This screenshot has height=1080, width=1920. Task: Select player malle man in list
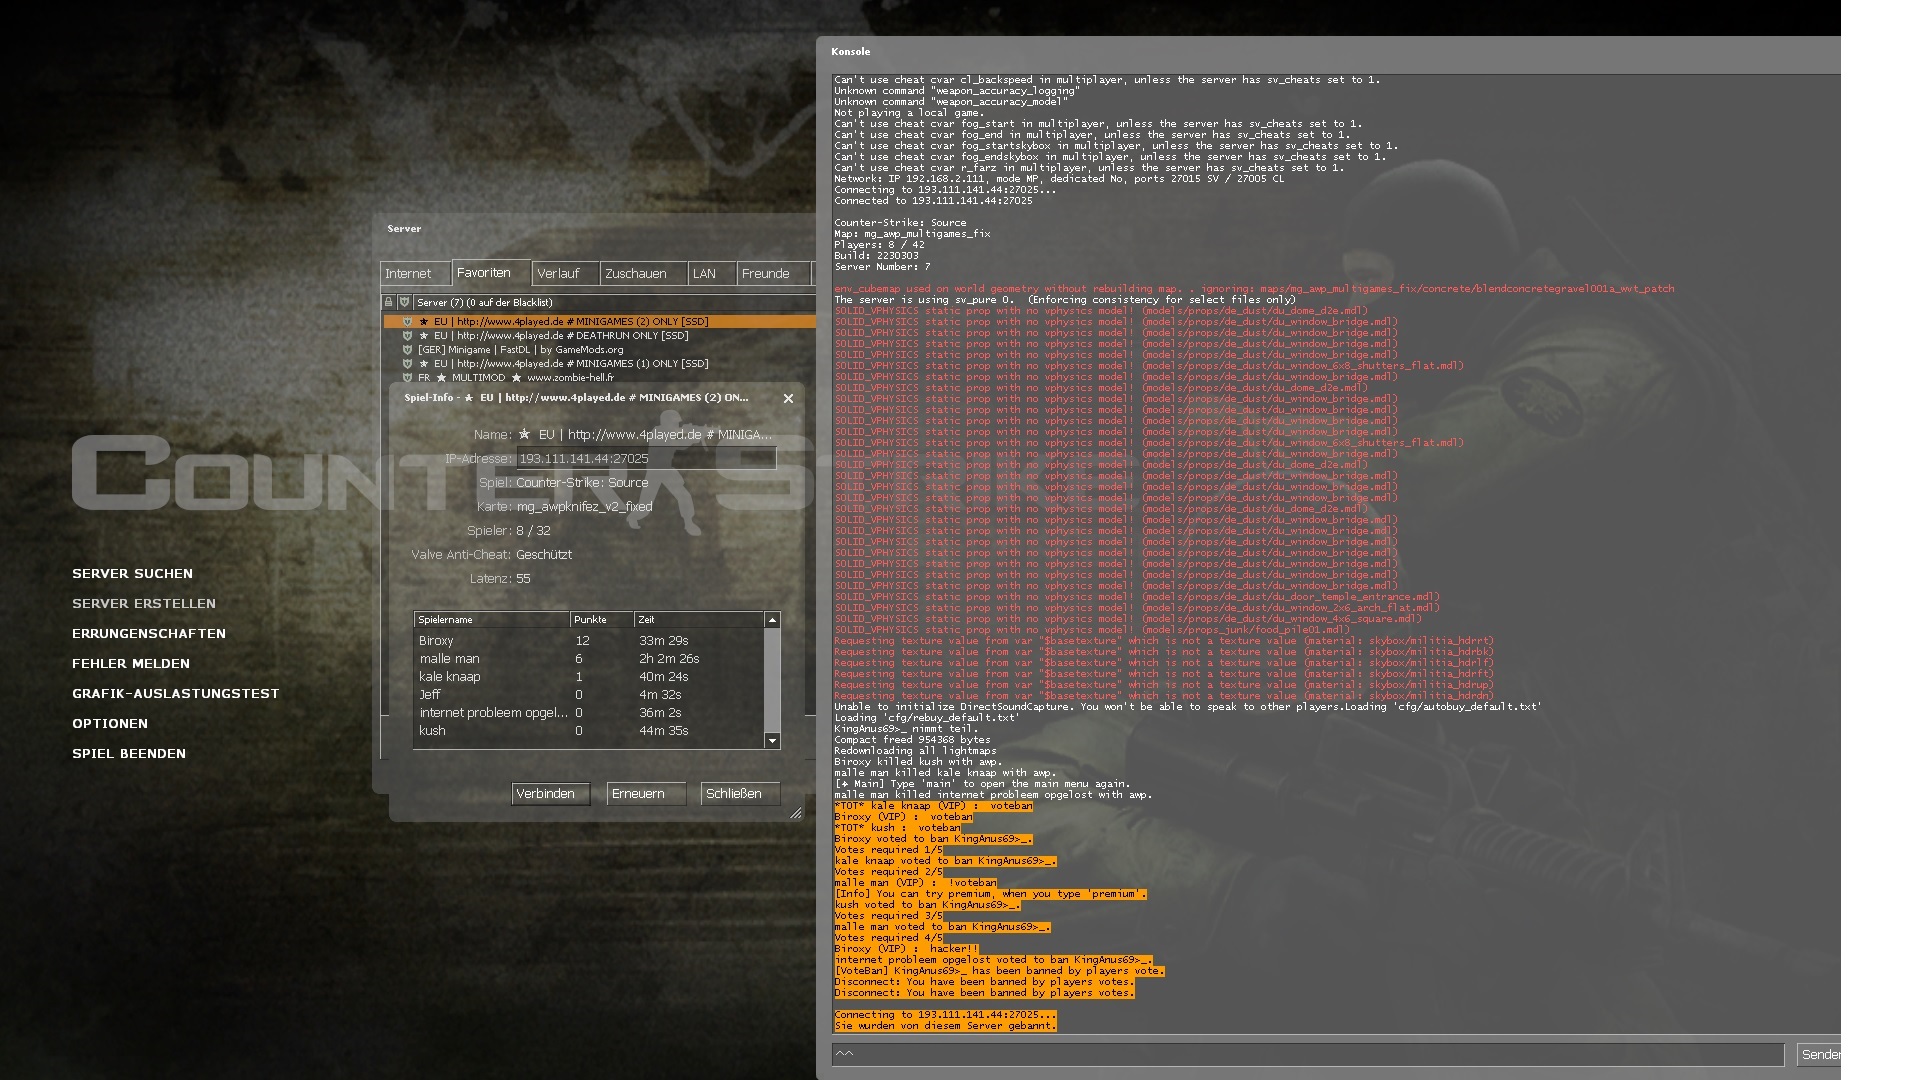[x=589, y=659]
